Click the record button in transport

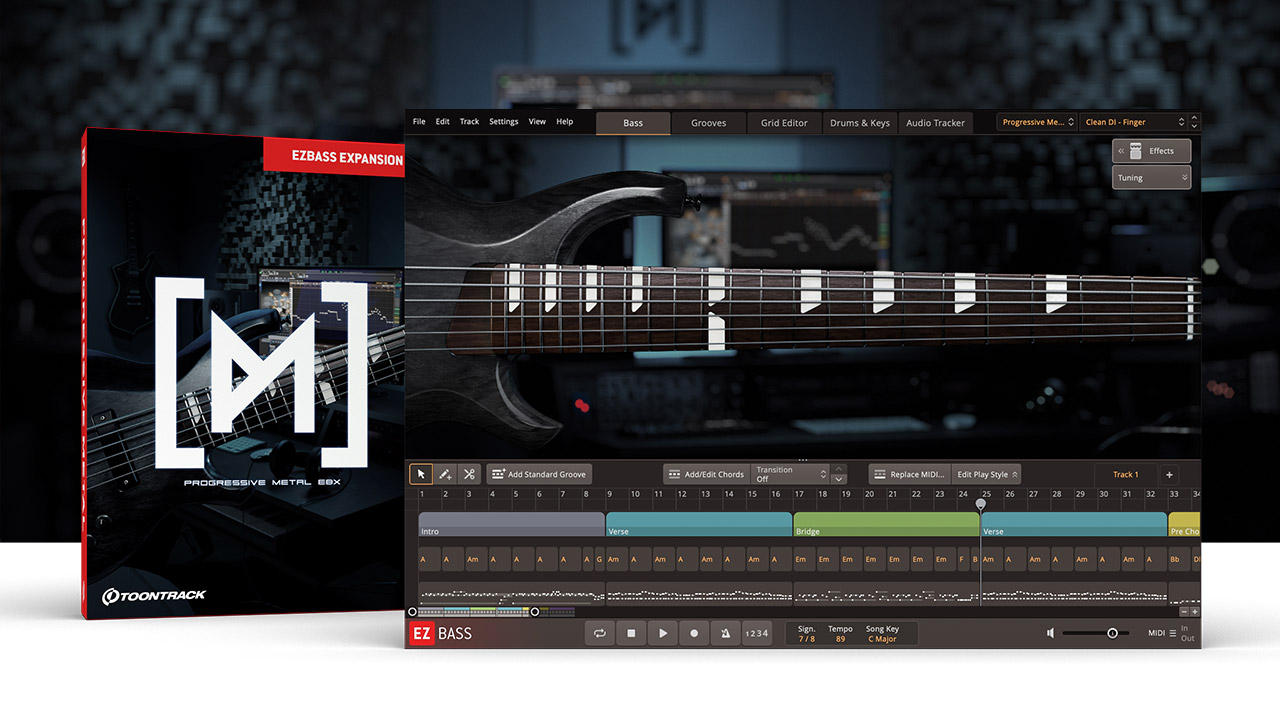(694, 633)
